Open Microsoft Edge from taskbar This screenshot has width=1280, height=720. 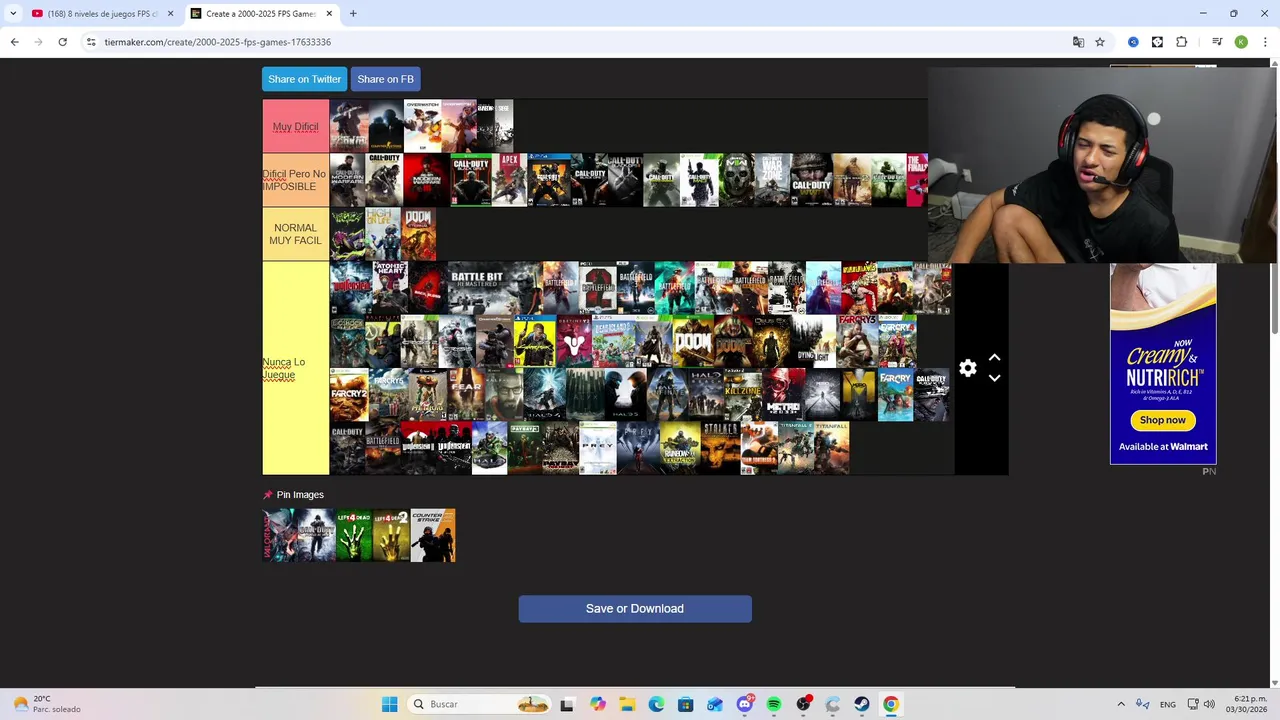pos(656,704)
